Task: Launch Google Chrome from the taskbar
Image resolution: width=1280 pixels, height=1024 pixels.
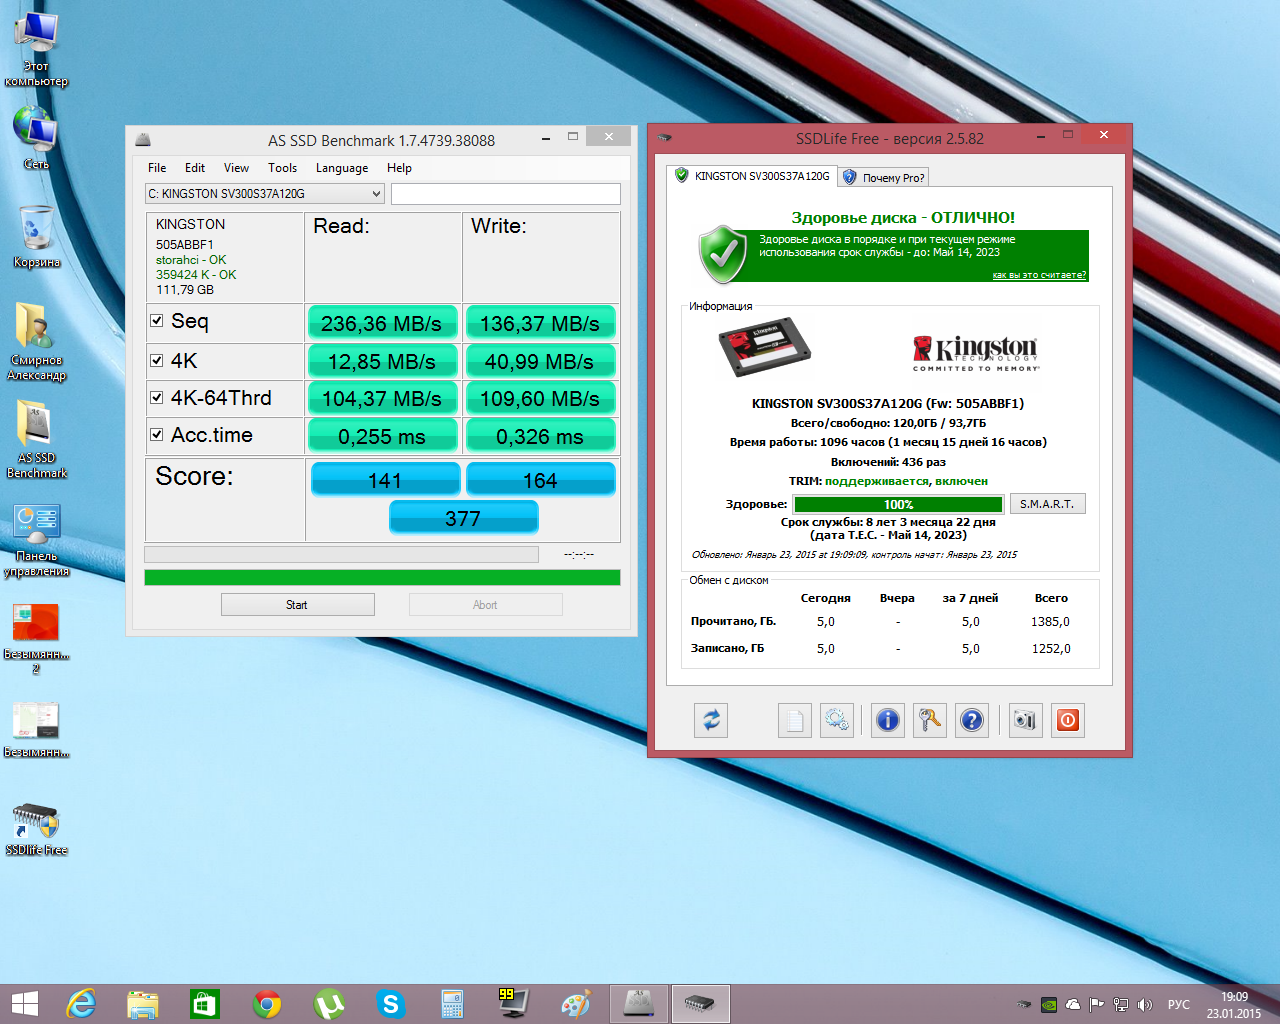Action: [x=267, y=1003]
